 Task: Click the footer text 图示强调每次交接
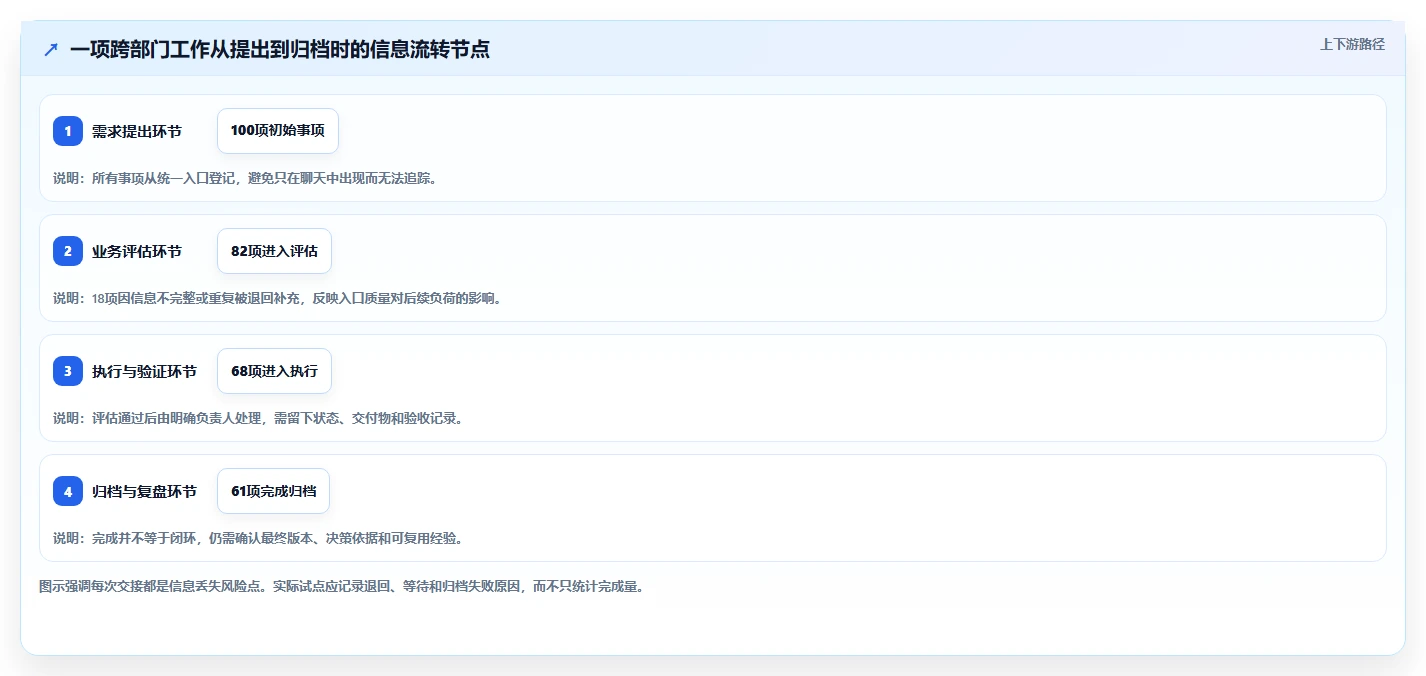coord(341,586)
